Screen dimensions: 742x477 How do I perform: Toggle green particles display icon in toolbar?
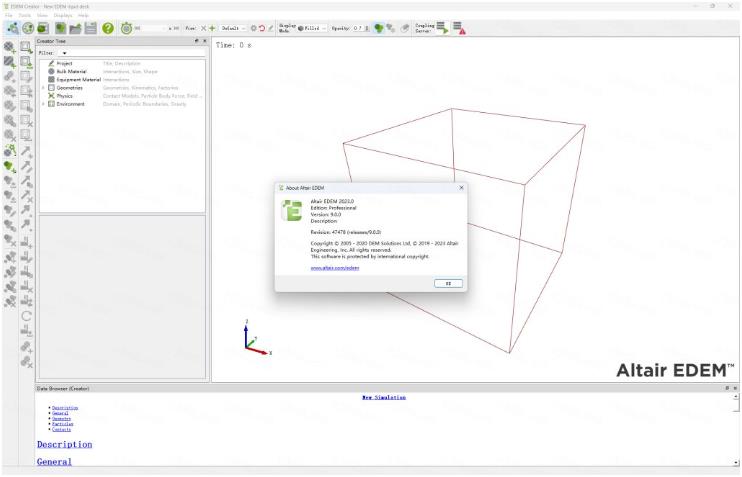click(379, 28)
